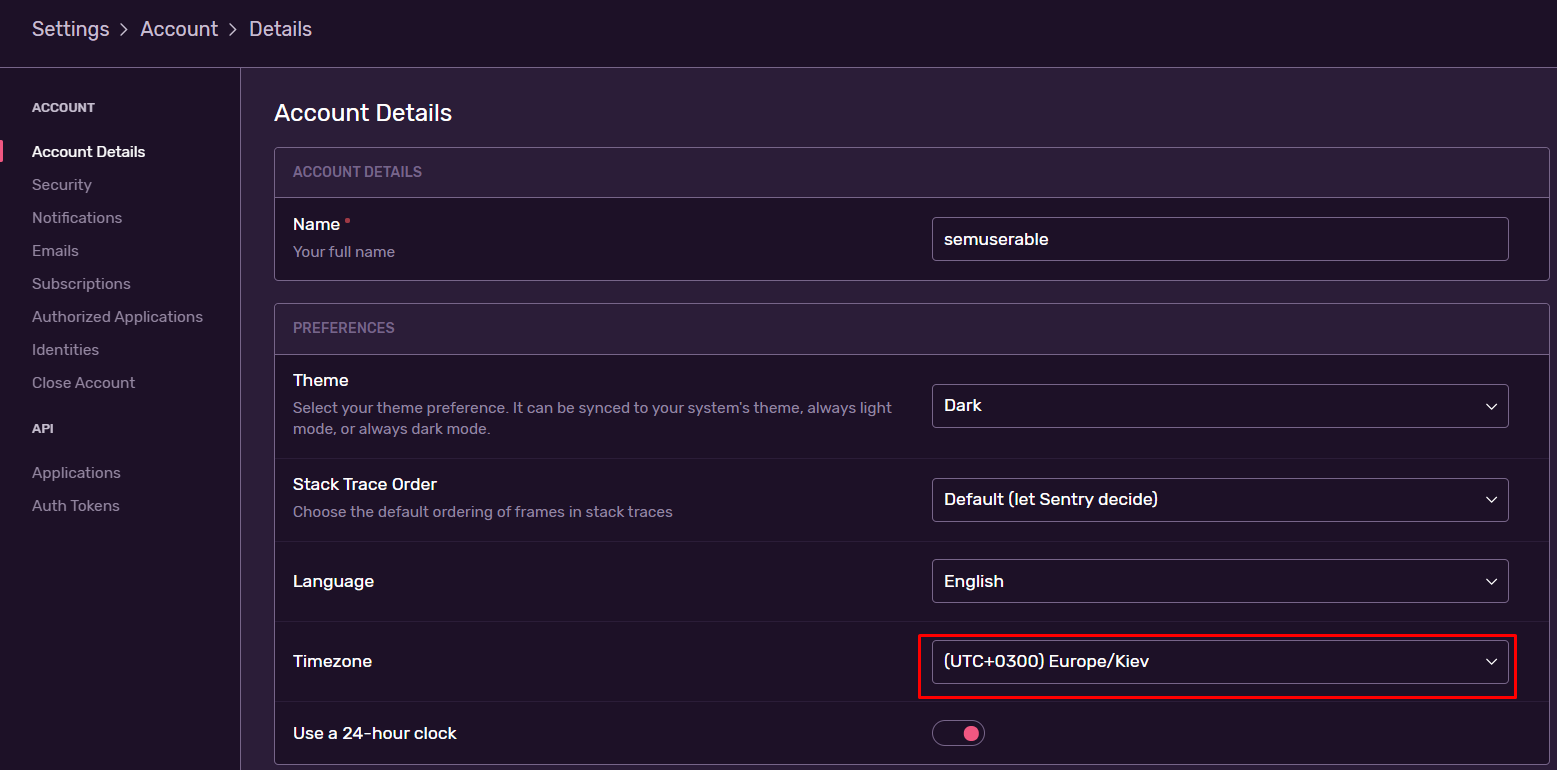The image size is (1557, 770).
Task: Disable the 24-hour clock toggle
Action: coord(957,732)
